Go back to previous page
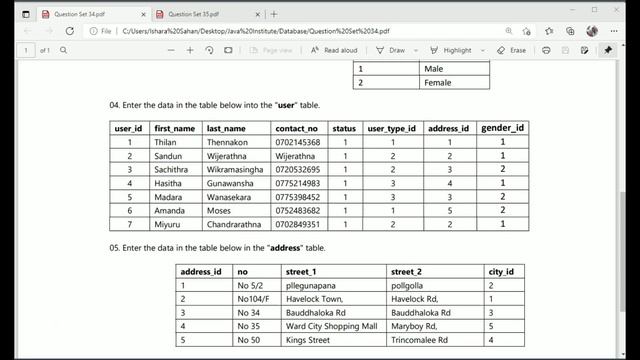 click(x=28, y=31)
